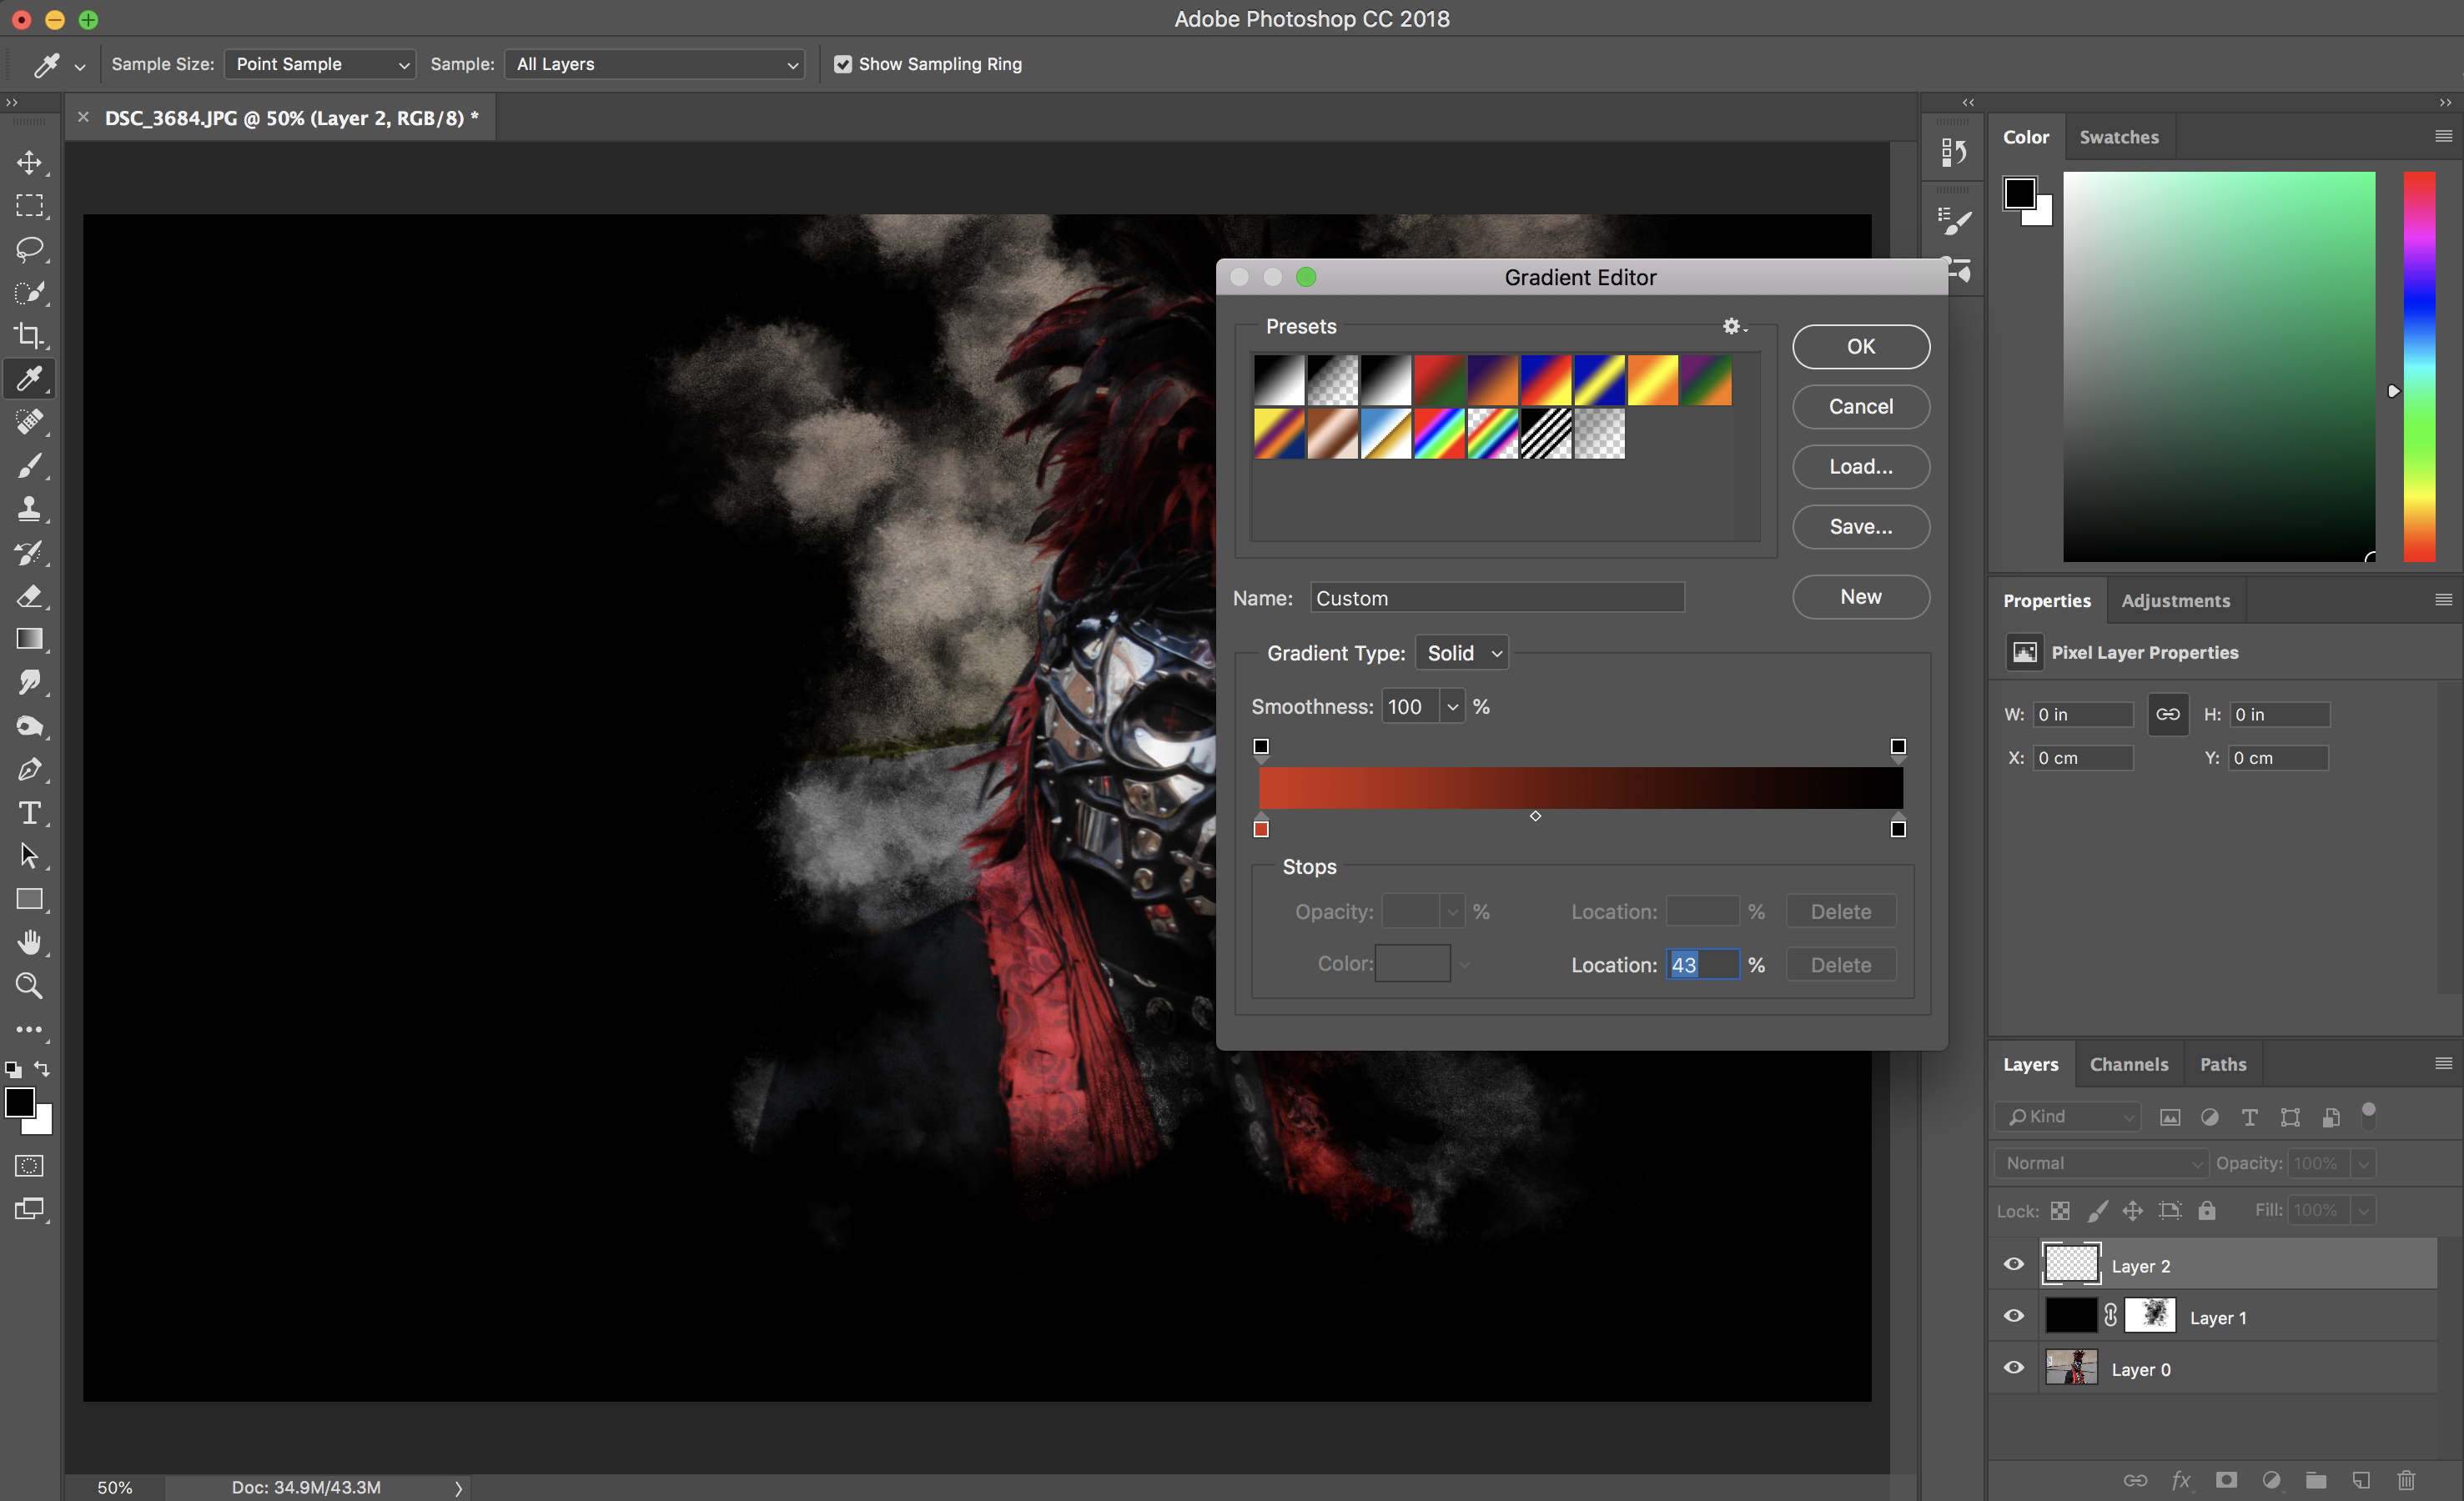Select the red left color stop
The width and height of the screenshot is (2464, 1501).
(x=1261, y=828)
